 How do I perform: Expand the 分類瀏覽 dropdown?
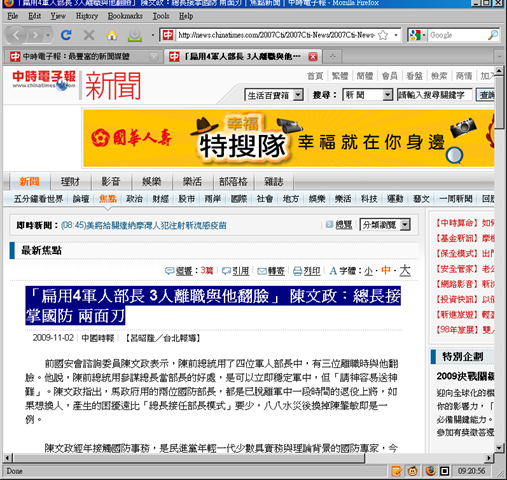405,225
